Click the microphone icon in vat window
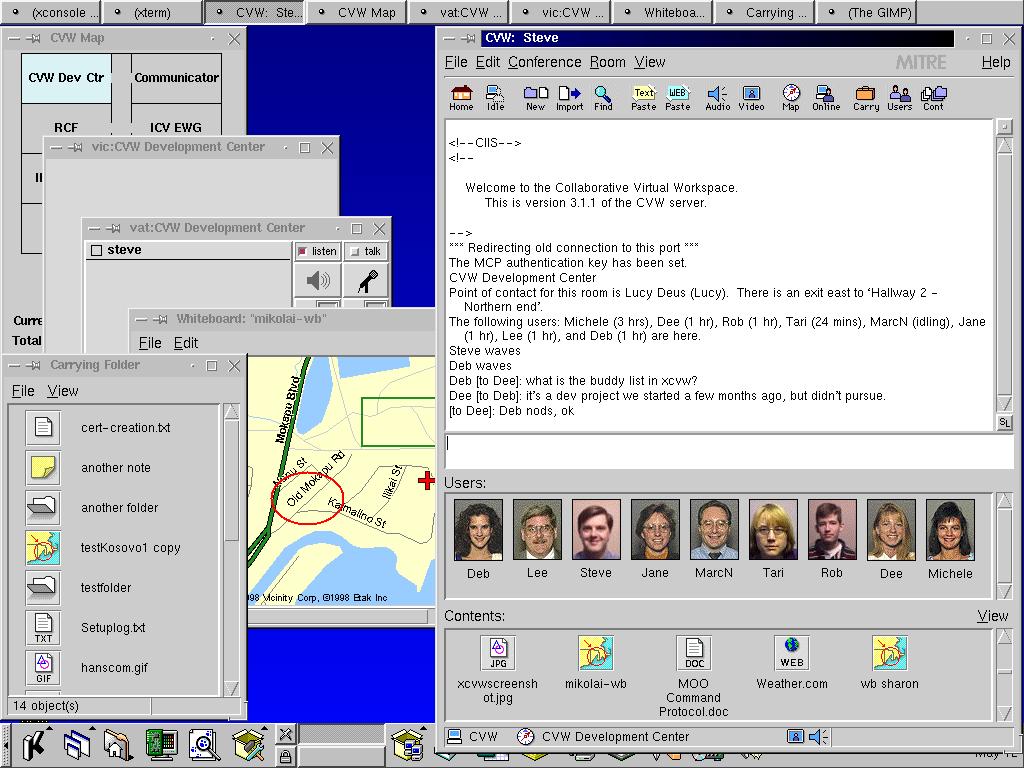 (x=366, y=281)
